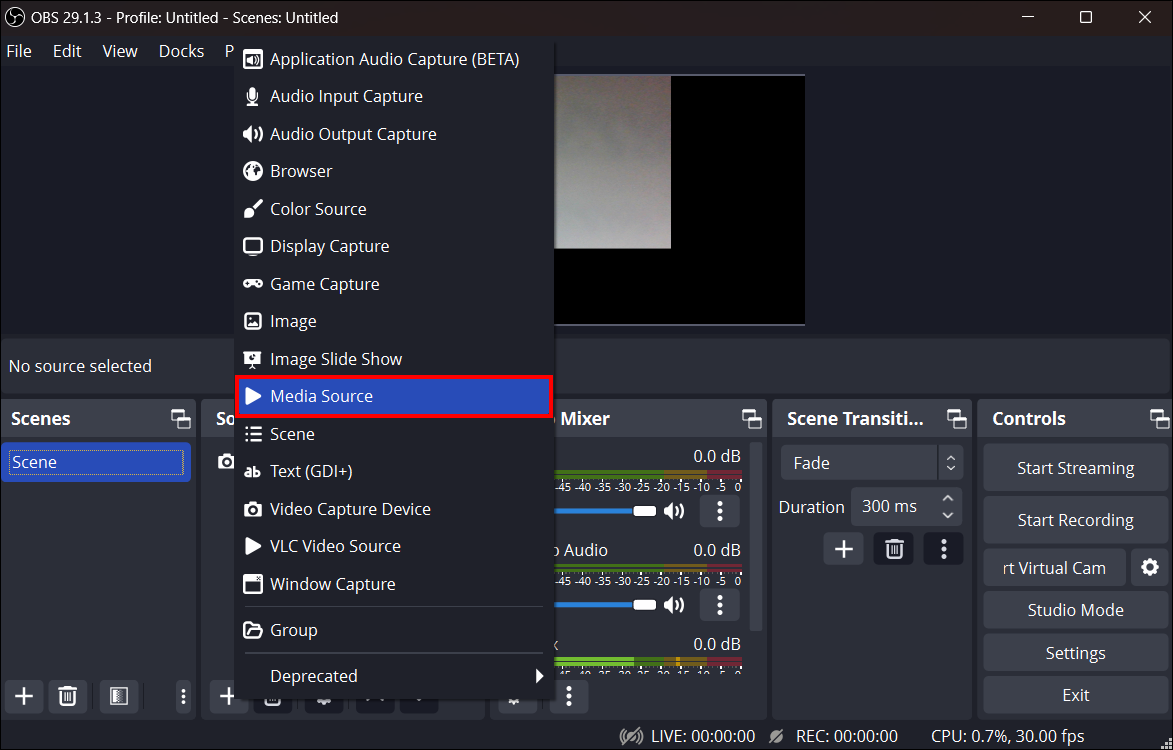The image size is (1173, 750).
Task: Choose the Scene source entry
Action: pos(394,434)
